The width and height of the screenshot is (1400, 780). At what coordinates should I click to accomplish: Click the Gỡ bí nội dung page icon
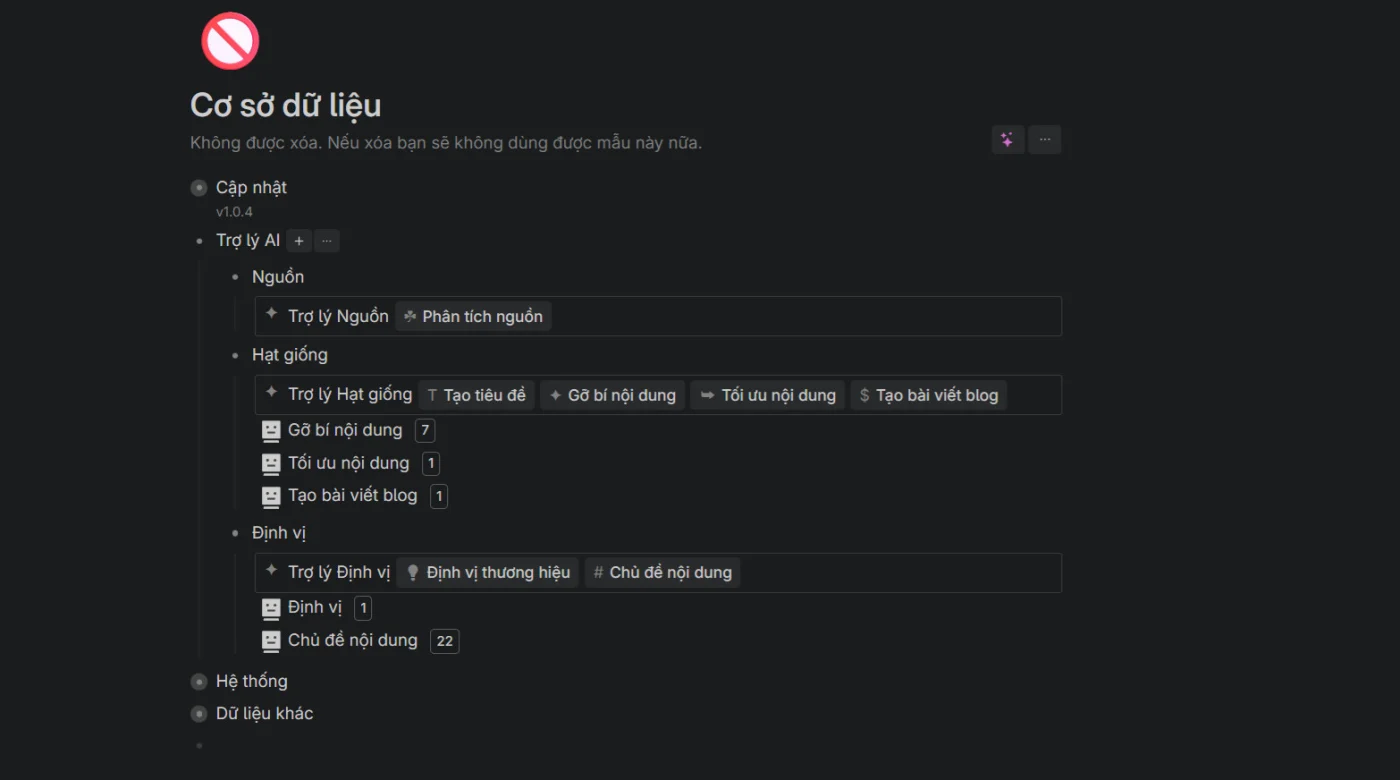271,430
